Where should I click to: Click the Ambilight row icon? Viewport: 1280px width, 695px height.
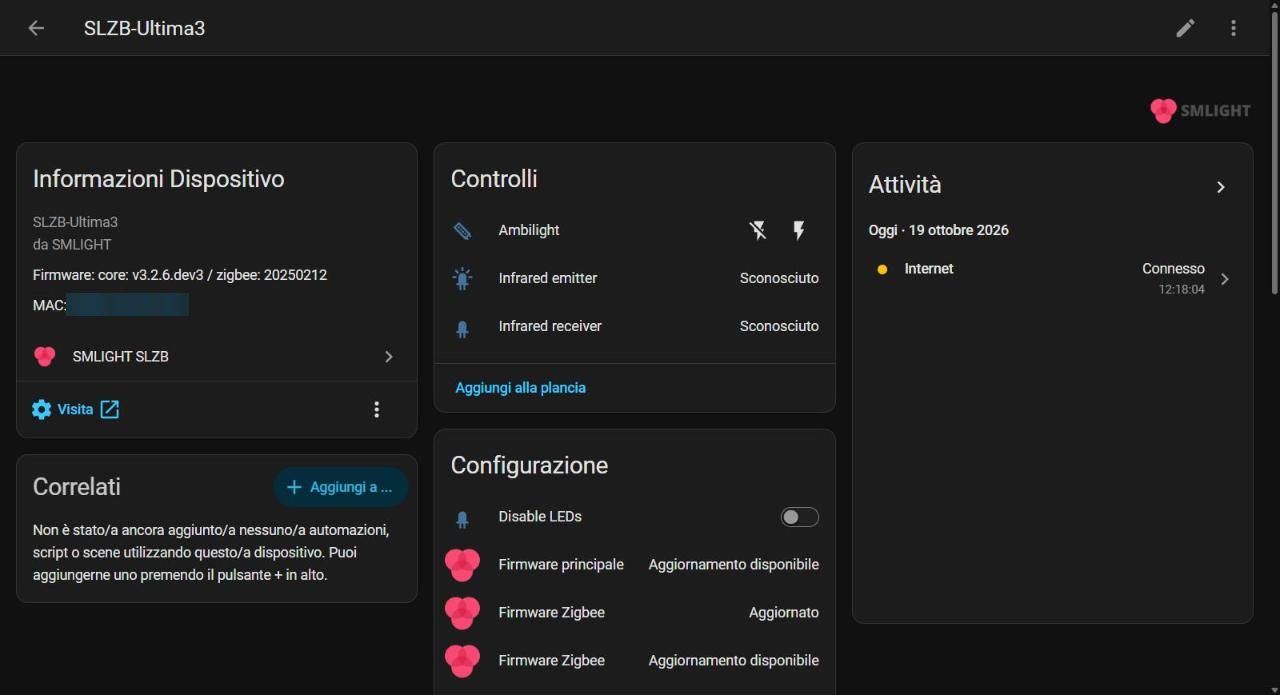click(462, 231)
